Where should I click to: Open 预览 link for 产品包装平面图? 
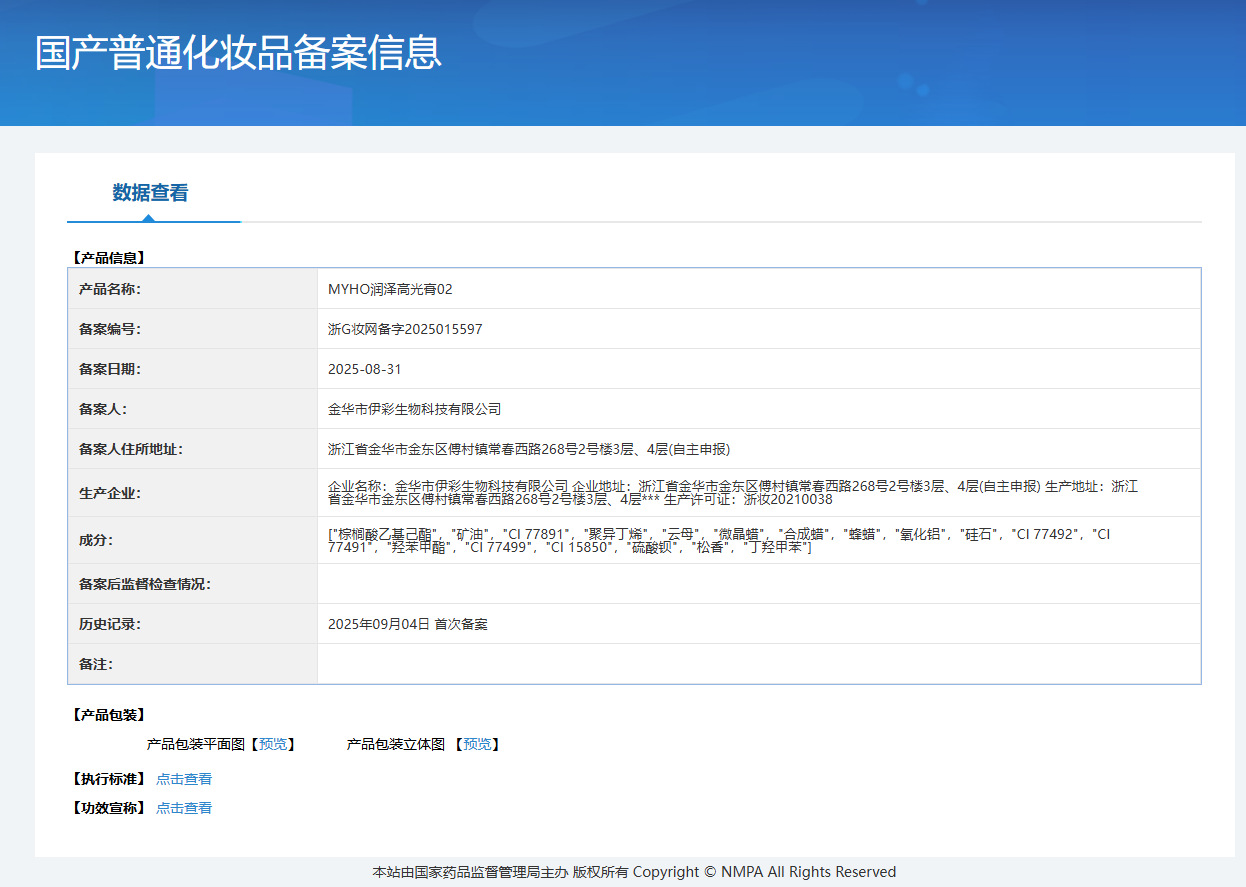tap(272, 744)
